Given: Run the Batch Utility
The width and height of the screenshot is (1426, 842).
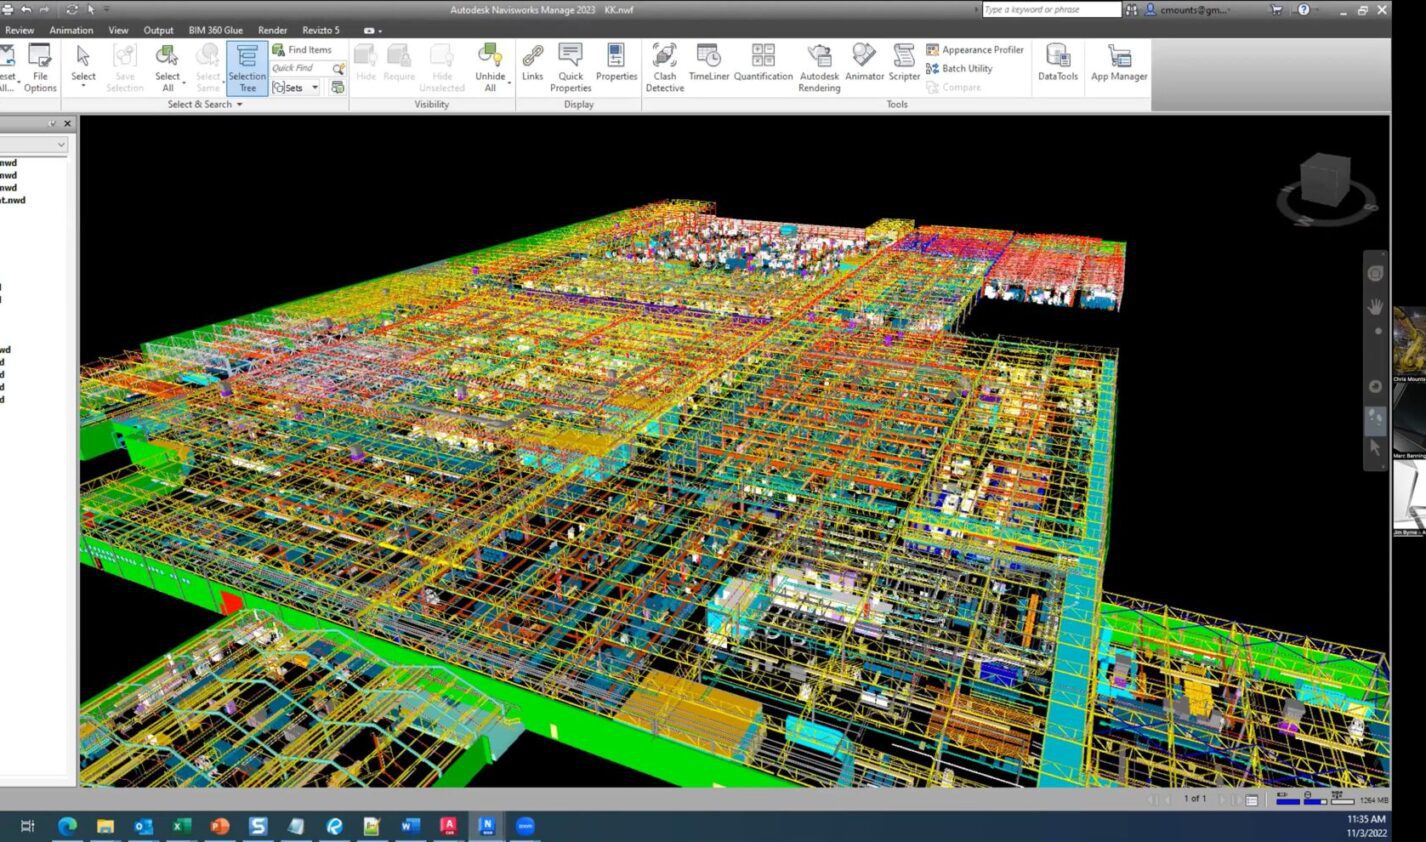Looking at the screenshot, I should point(967,68).
